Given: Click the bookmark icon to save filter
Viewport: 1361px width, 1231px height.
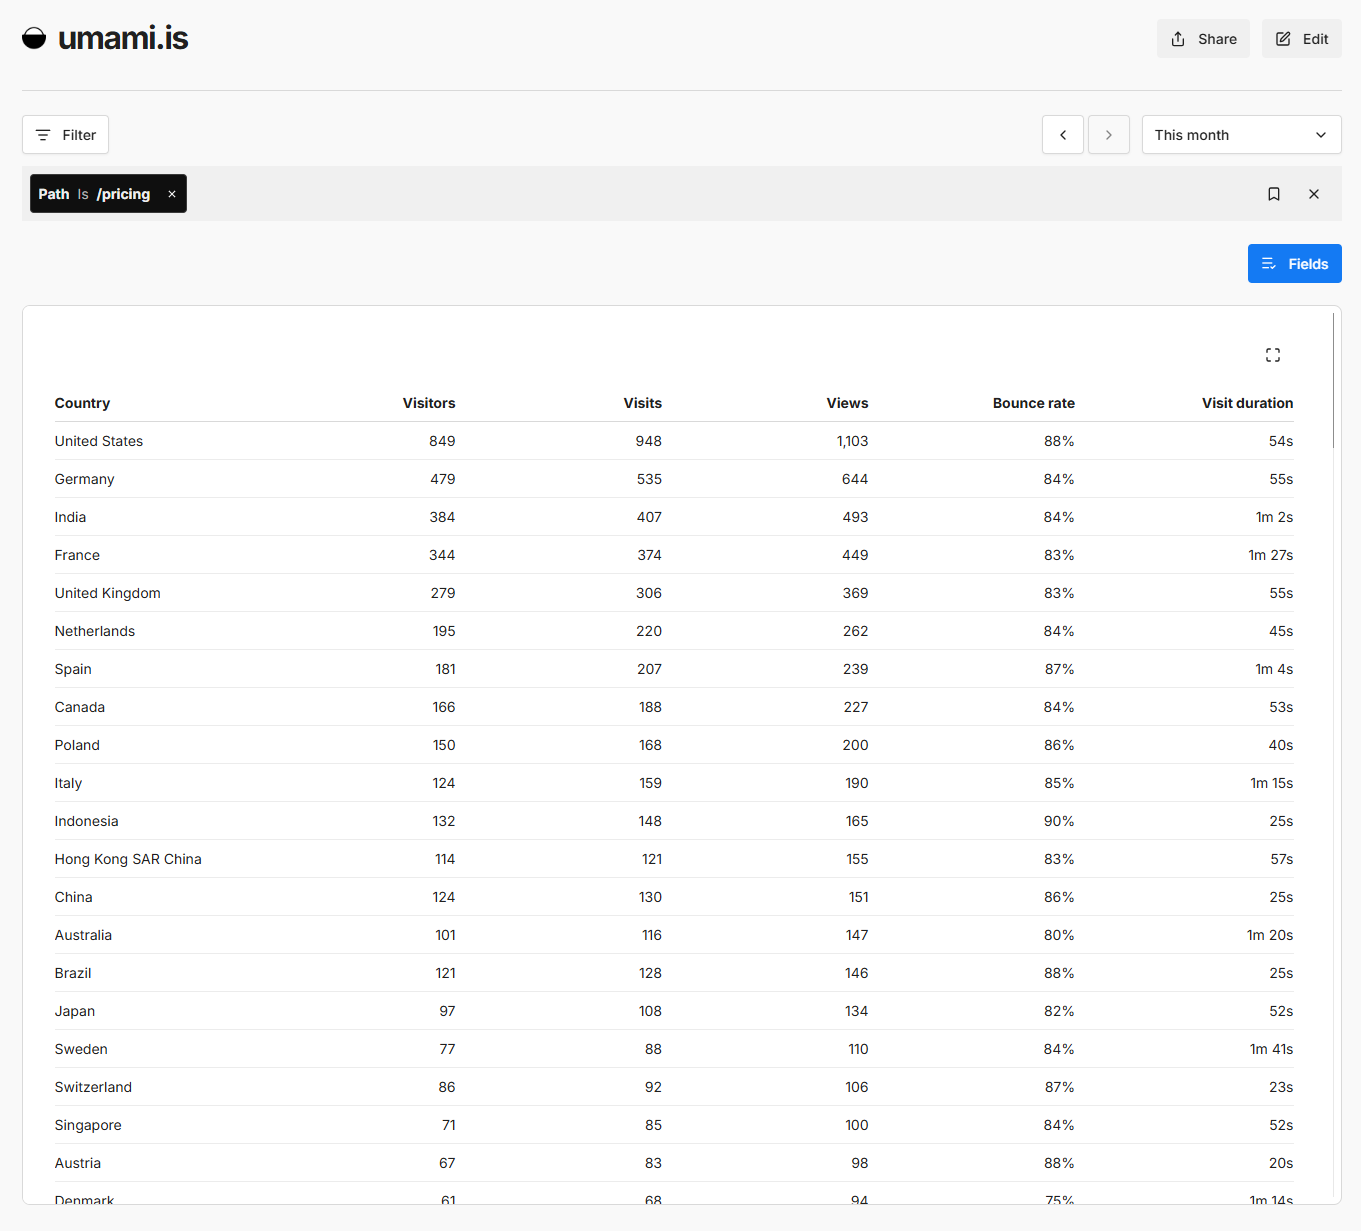Looking at the screenshot, I should (x=1273, y=194).
